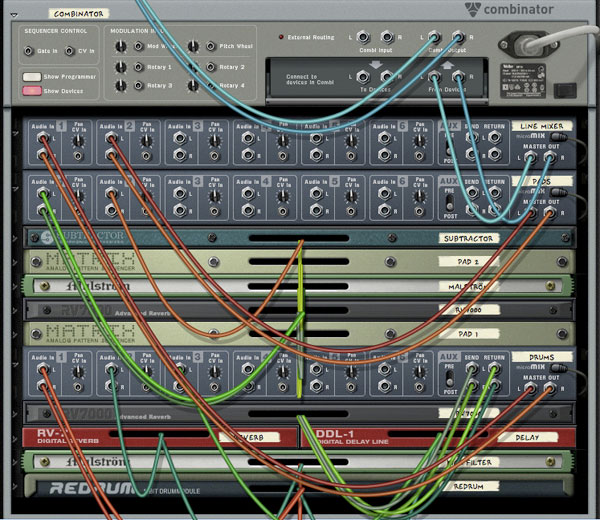Click the CV In jack under Sequencer Control

(69, 51)
